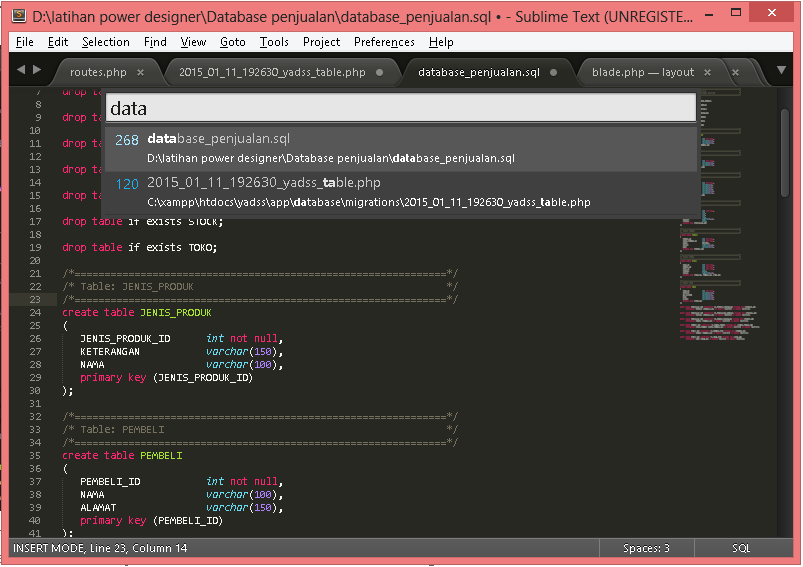
Task: Switch to the blade.php — layout tab
Action: tap(643, 72)
